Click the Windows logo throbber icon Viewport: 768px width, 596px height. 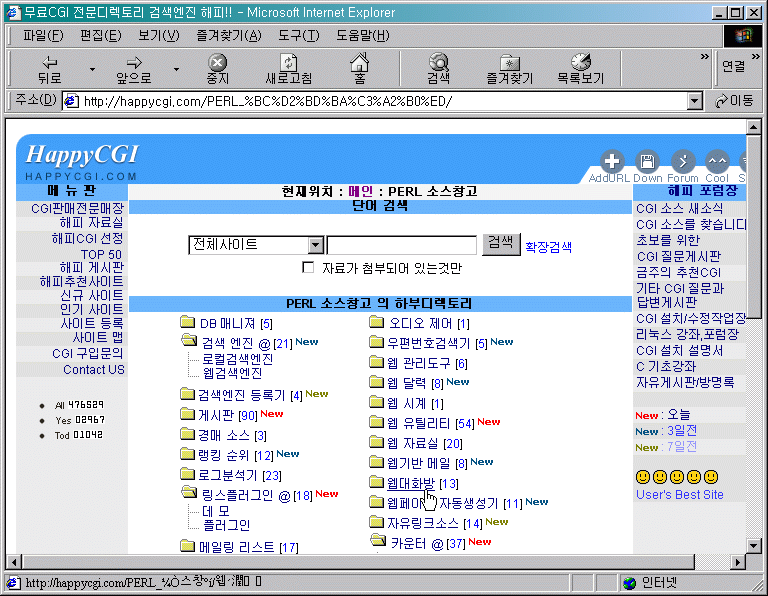point(743,35)
